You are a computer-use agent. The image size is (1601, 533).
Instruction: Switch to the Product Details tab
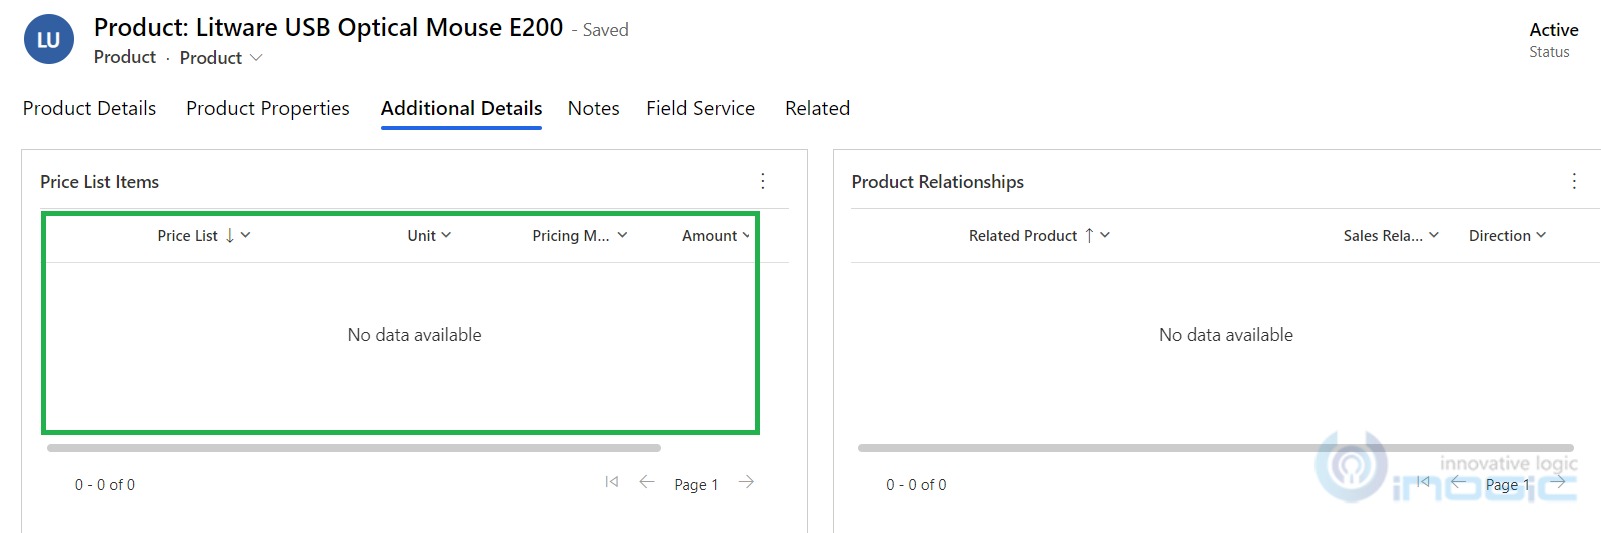coord(89,108)
